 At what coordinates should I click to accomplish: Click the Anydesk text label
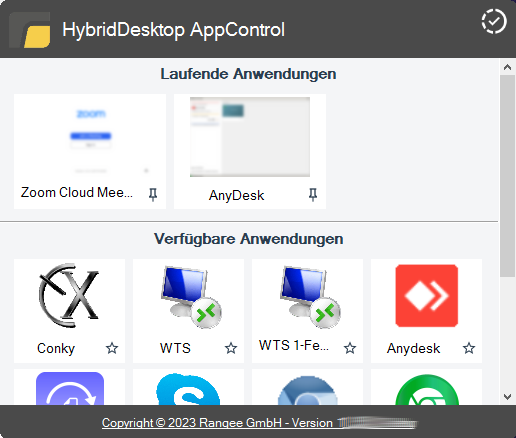click(413, 349)
